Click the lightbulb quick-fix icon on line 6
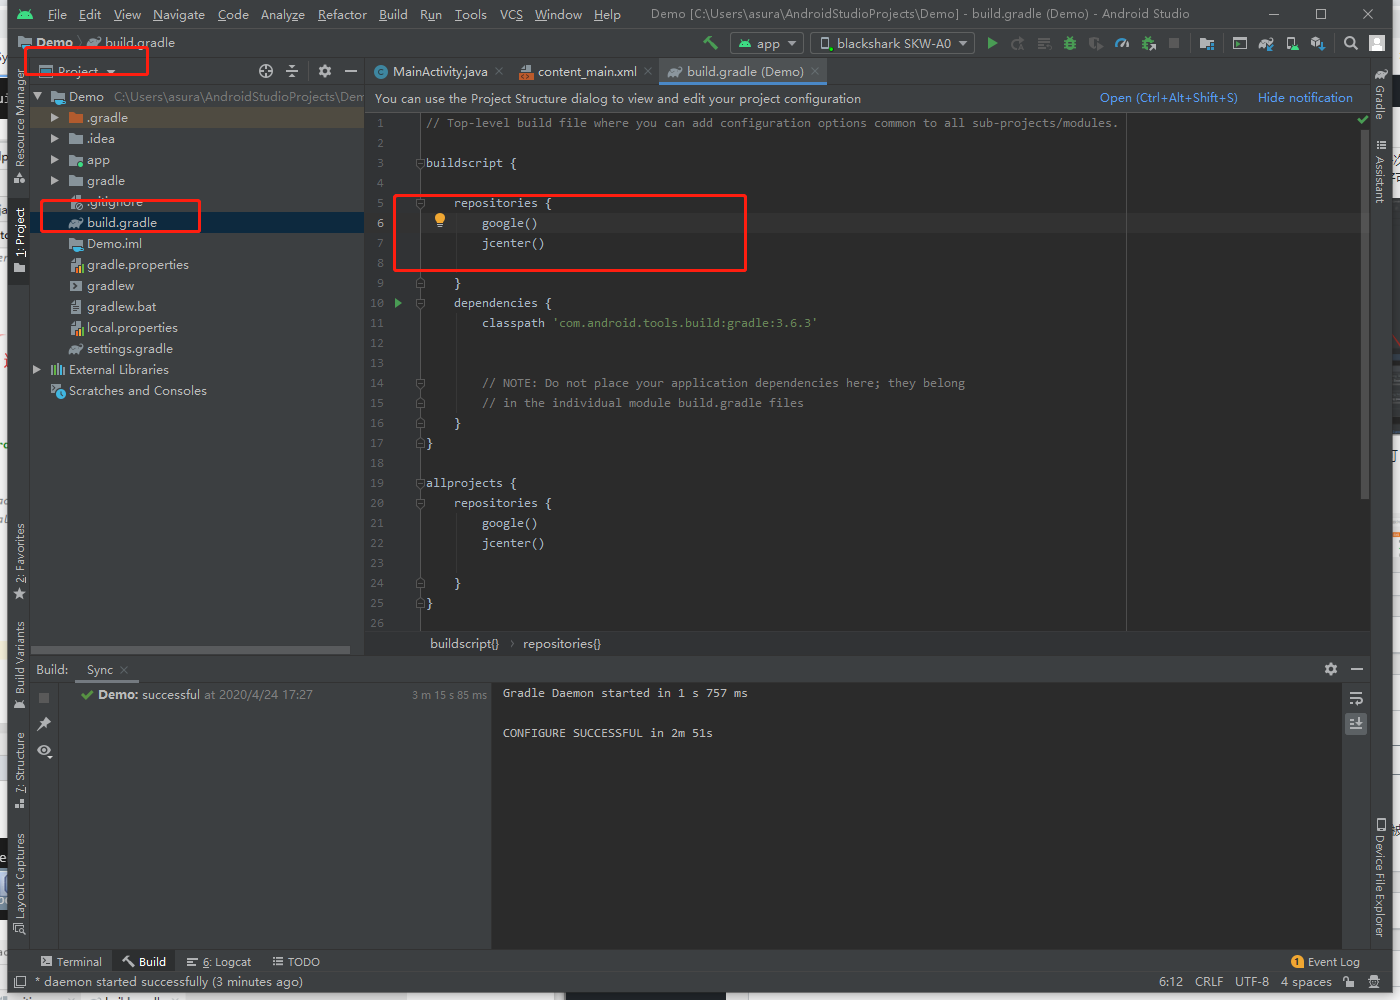 pos(440,221)
